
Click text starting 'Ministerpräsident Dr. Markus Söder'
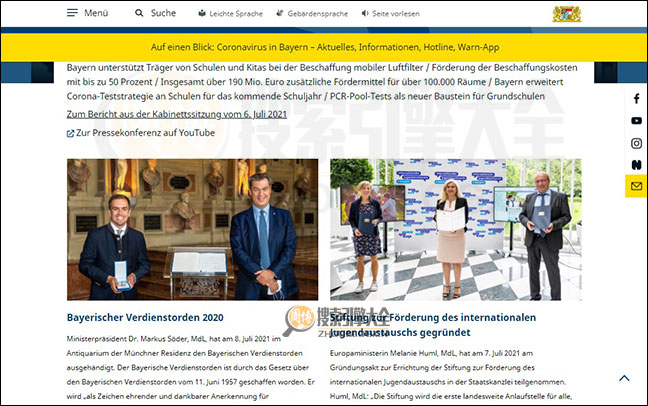191,368
